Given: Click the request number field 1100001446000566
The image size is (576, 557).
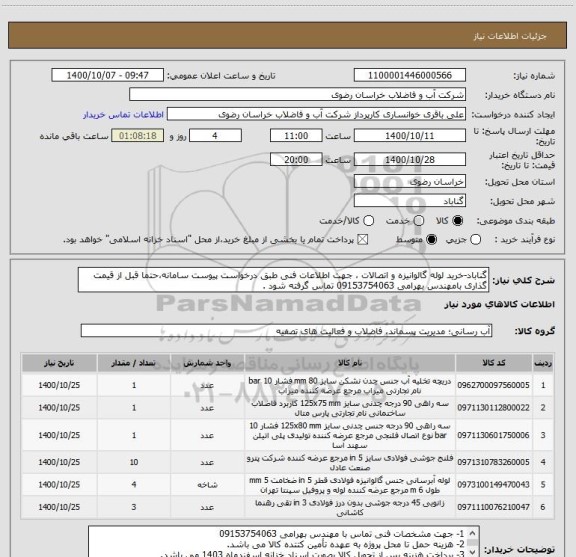Looking at the screenshot, I should pos(410,75).
